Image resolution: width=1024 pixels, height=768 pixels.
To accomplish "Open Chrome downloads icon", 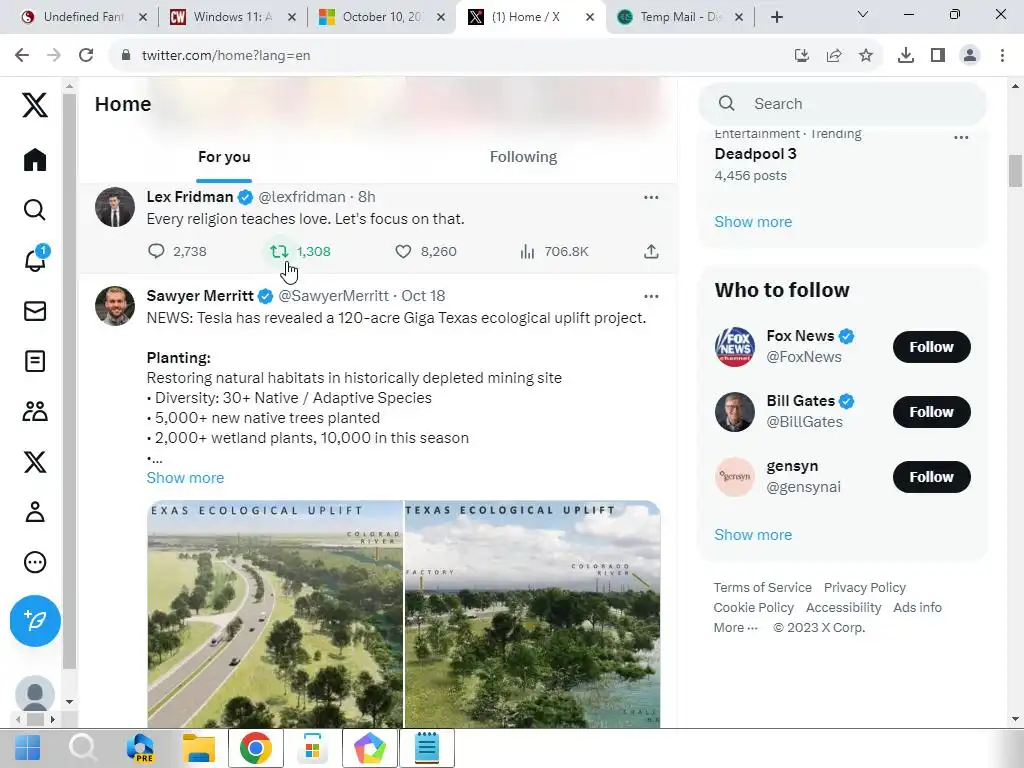I will click(906, 56).
